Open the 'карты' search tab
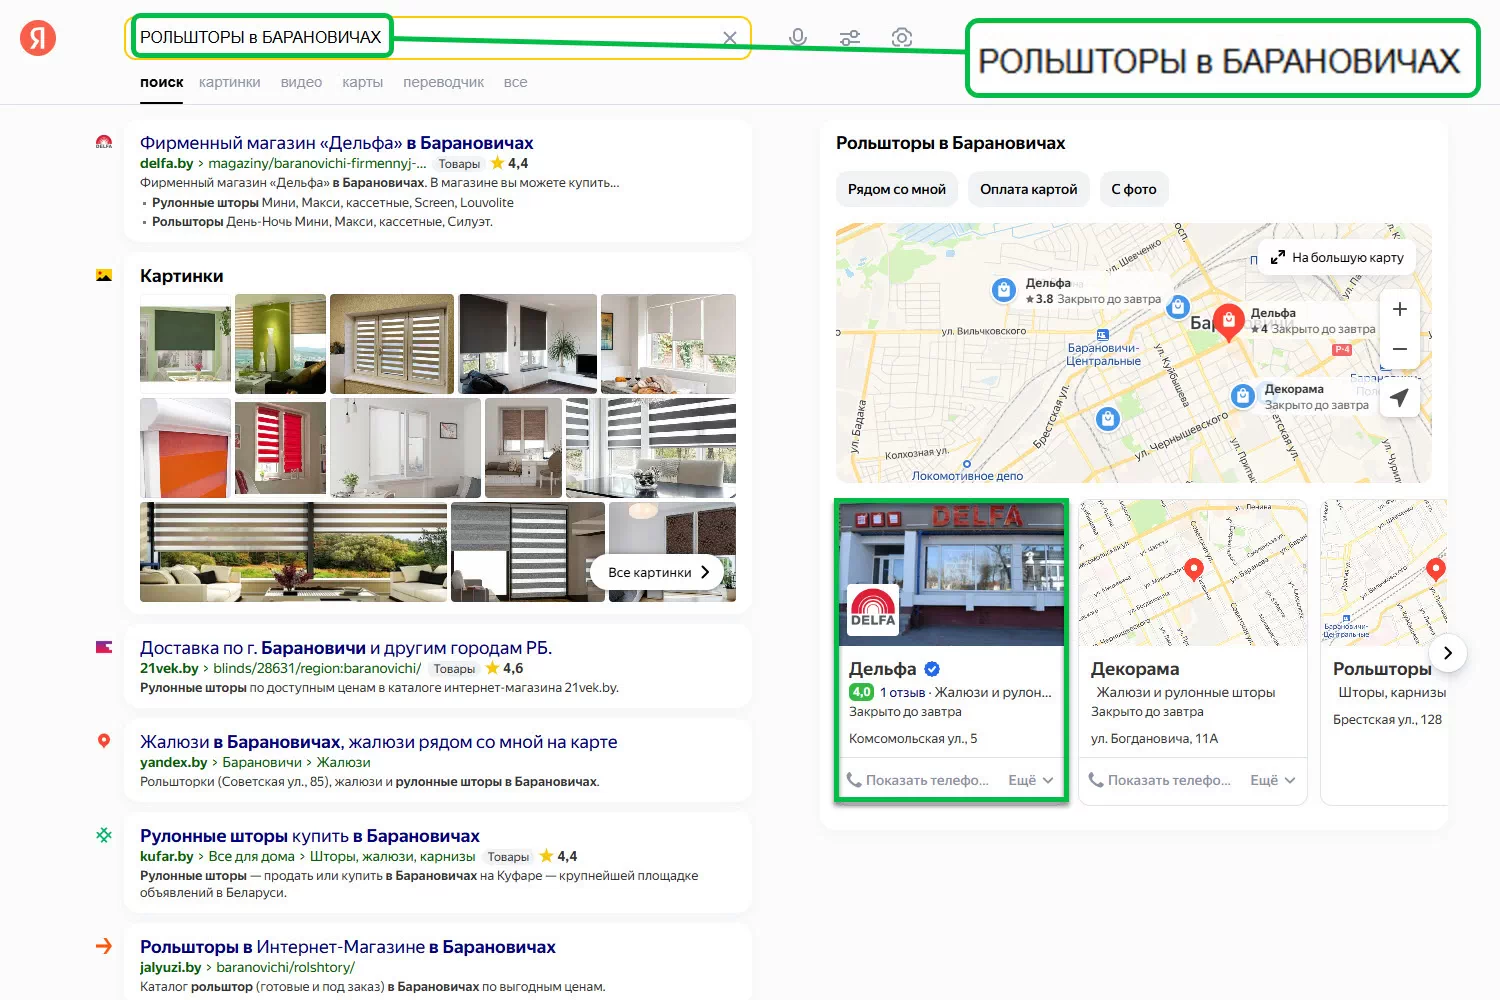The height and width of the screenshot is (1000, 1500). (362, 82)
